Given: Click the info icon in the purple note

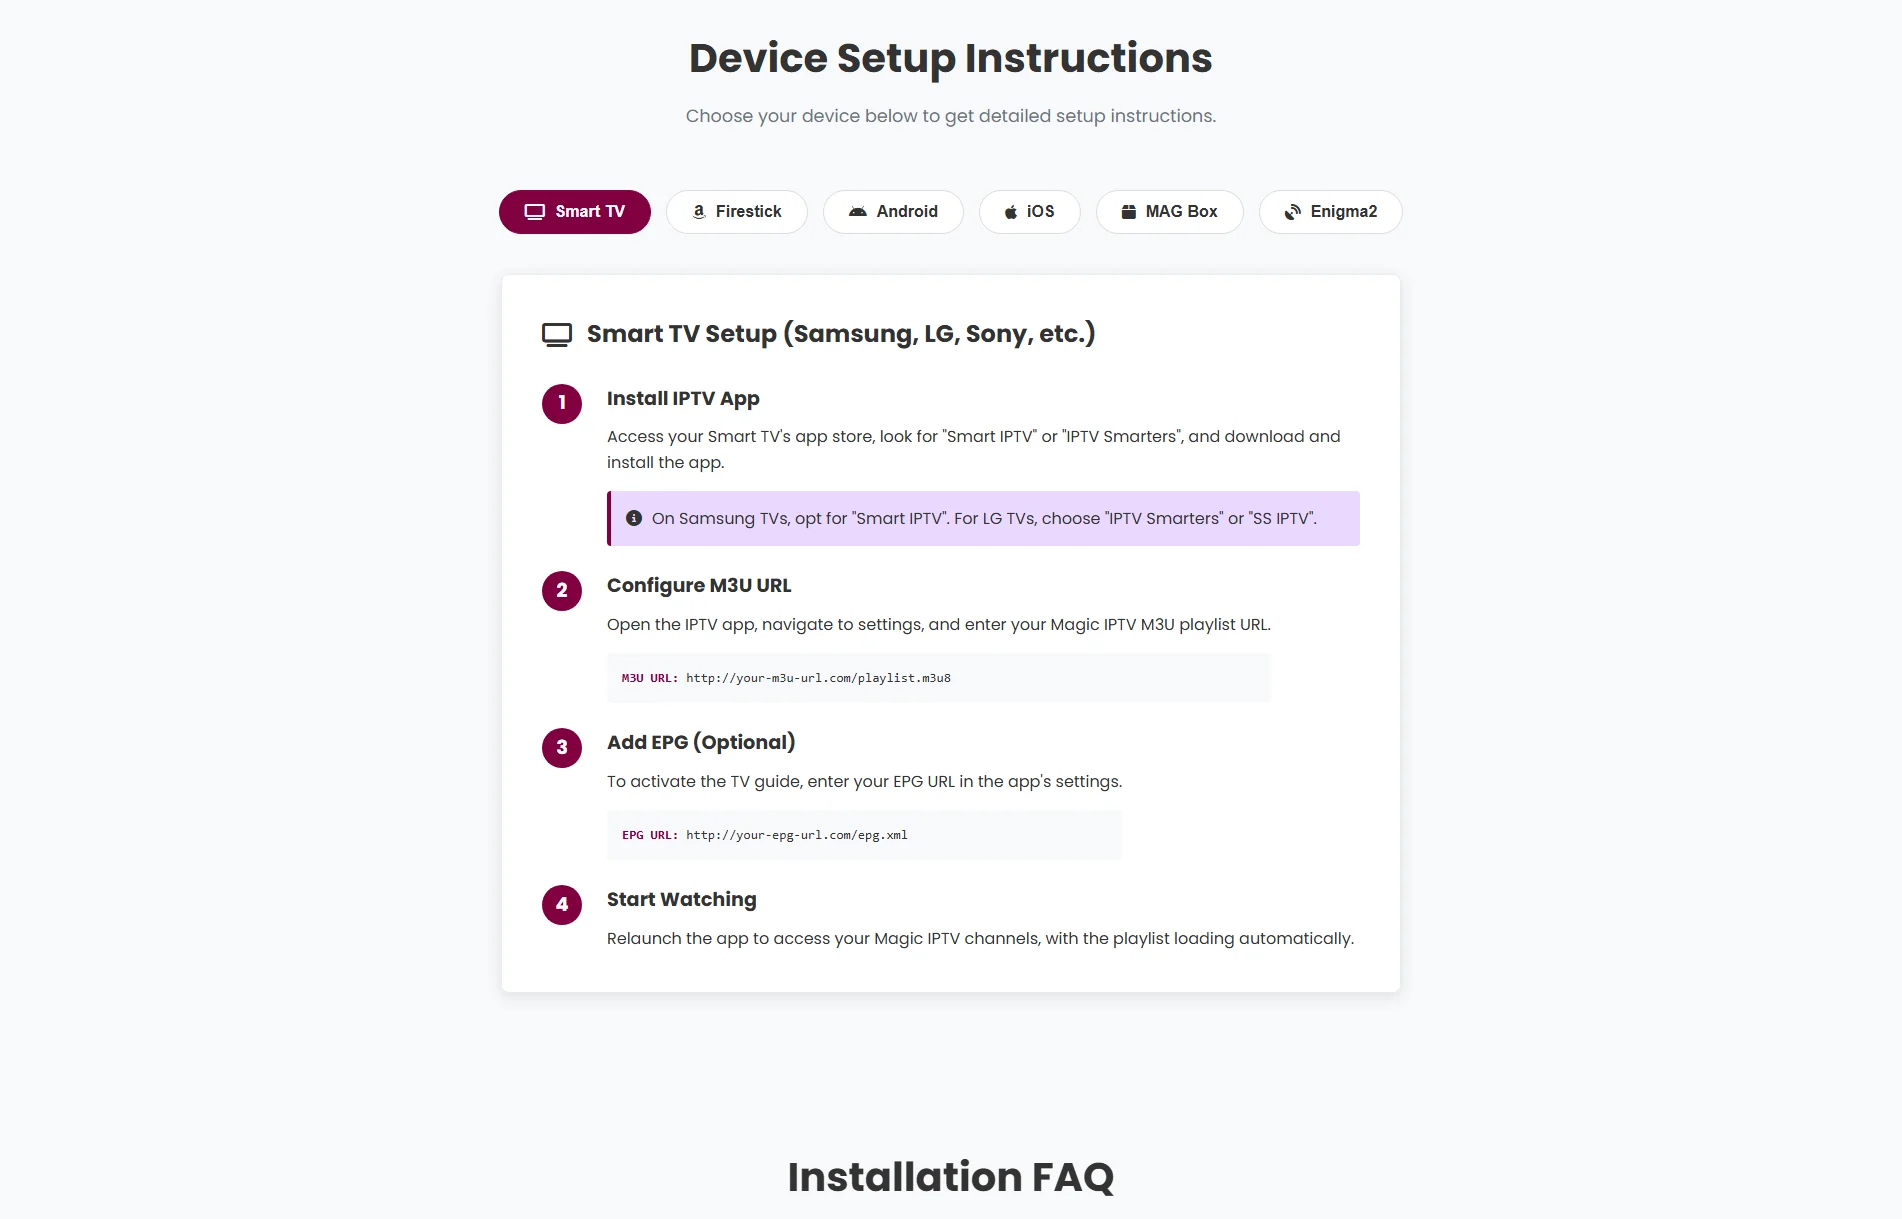Looking at the screenshot, I should (x=632, y=518).
